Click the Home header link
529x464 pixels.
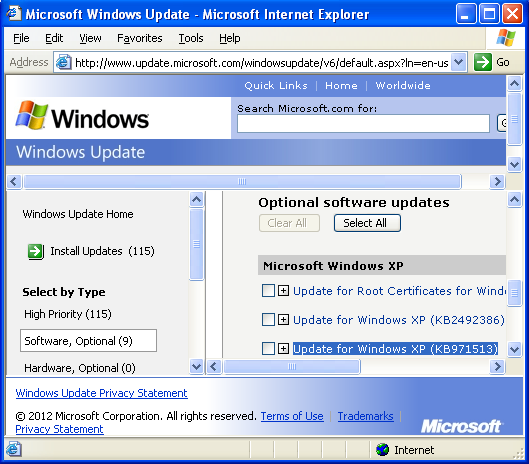(x=341, y=85)
